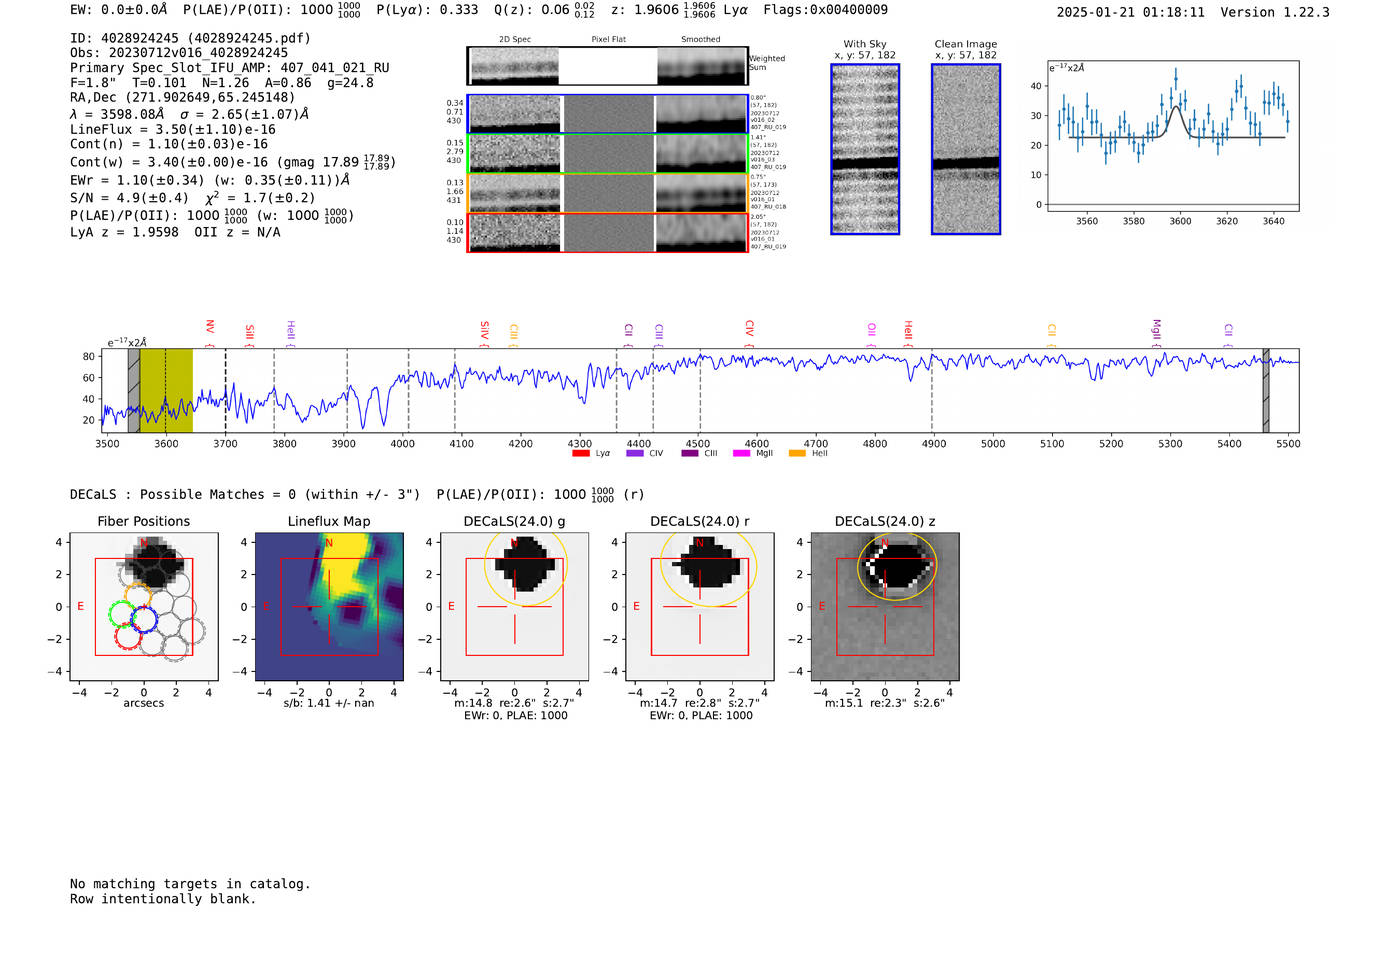Click the 'Obs: 20230712v016_4028924245' line
The image size is (1400, 953).
click(x=179, y=53)
